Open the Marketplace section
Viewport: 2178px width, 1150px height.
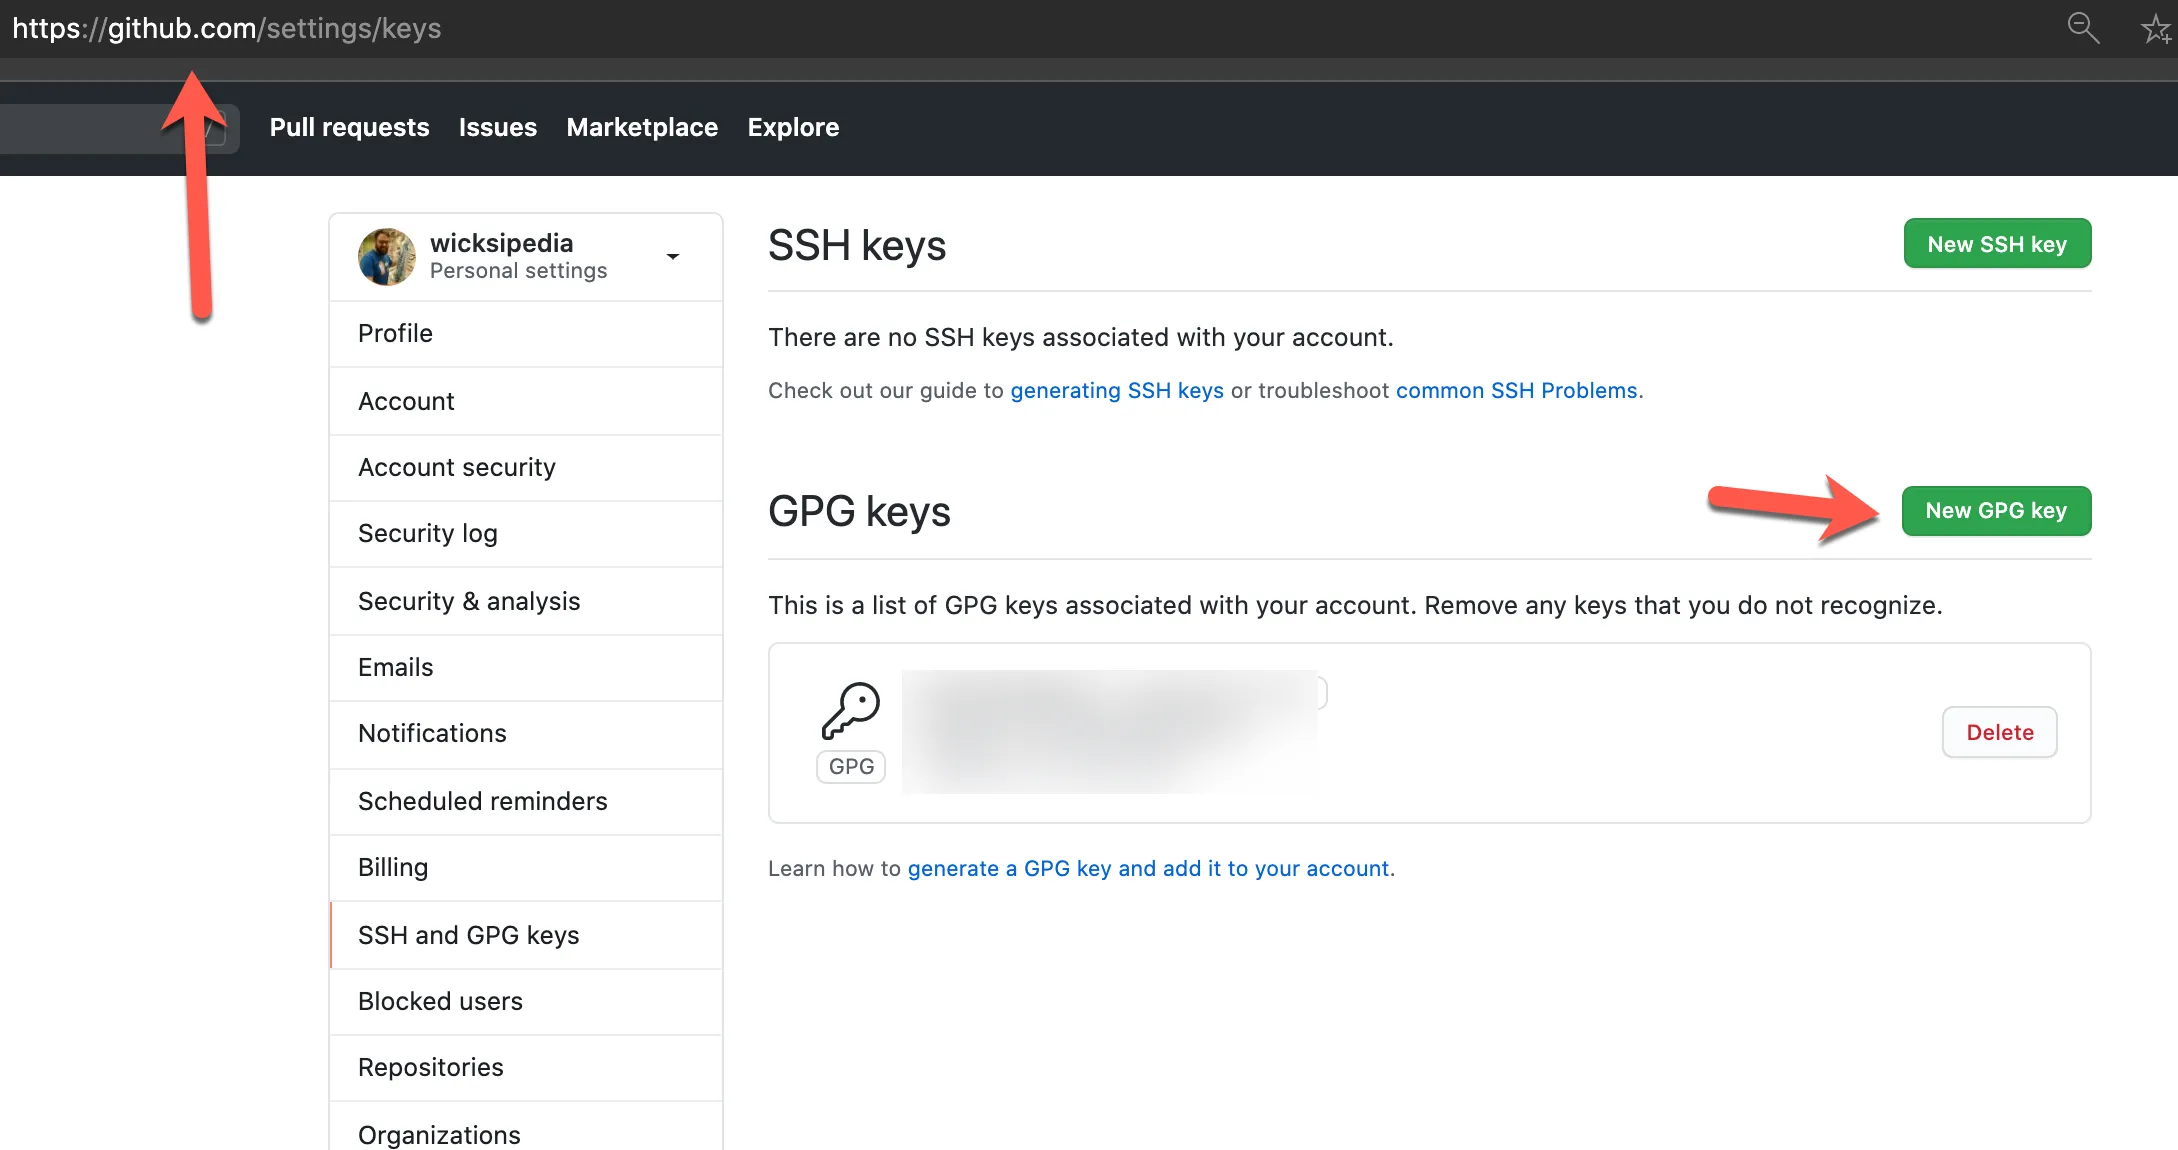(641, 127)
